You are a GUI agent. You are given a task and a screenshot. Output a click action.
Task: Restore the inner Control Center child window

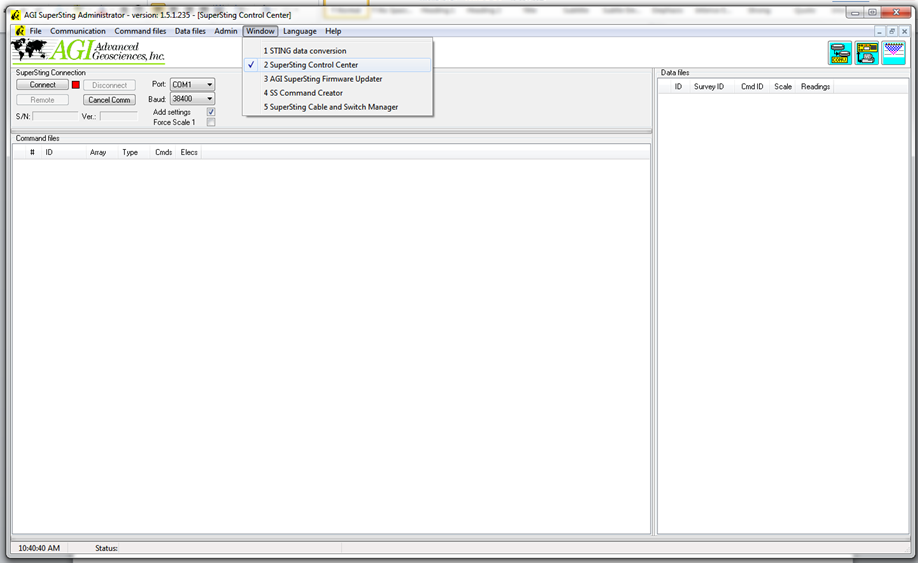[x=892, y=31]
